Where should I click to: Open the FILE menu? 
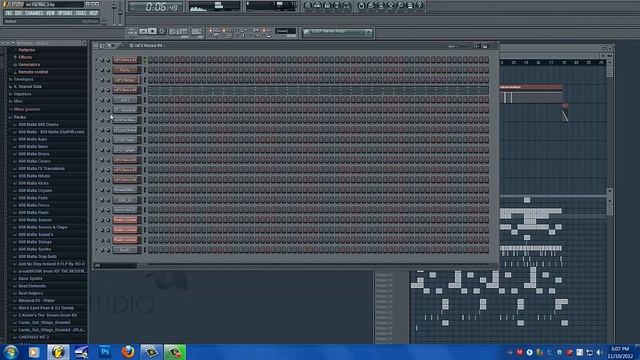[x=9, y=13]
